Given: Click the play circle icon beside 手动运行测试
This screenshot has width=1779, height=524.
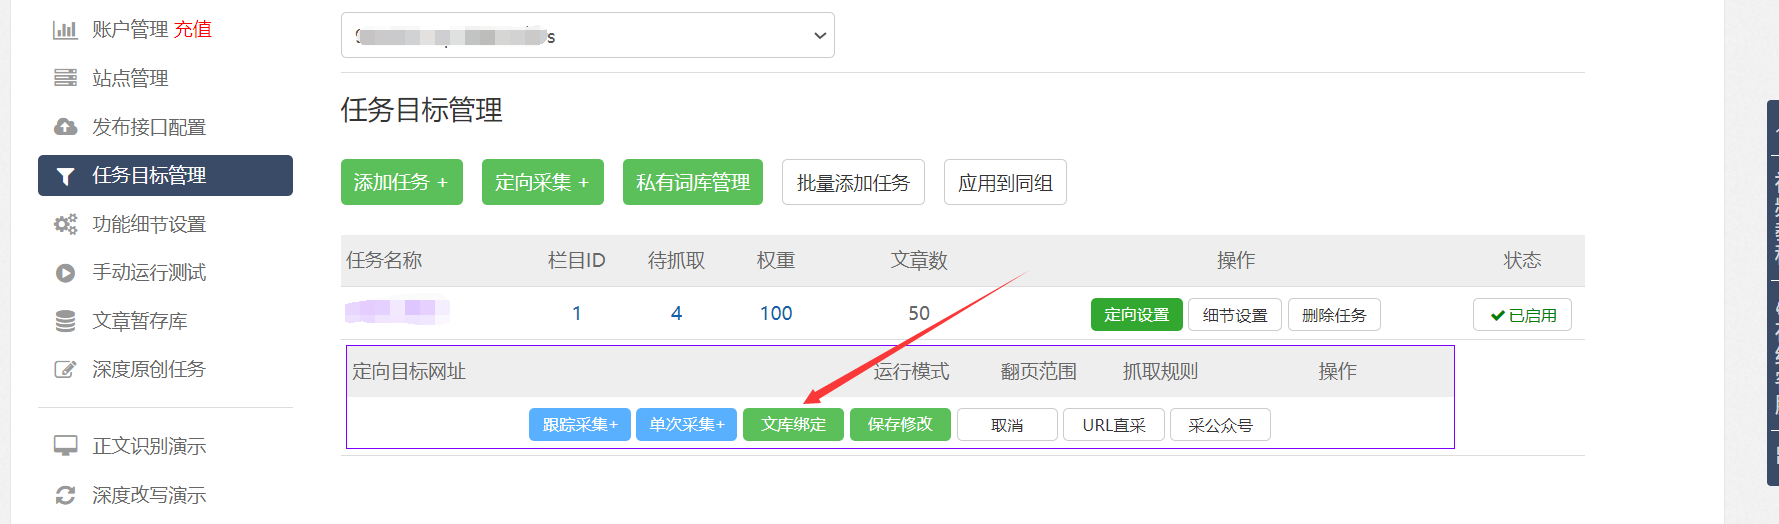Looking at the screenshot, I should [65, 273].
